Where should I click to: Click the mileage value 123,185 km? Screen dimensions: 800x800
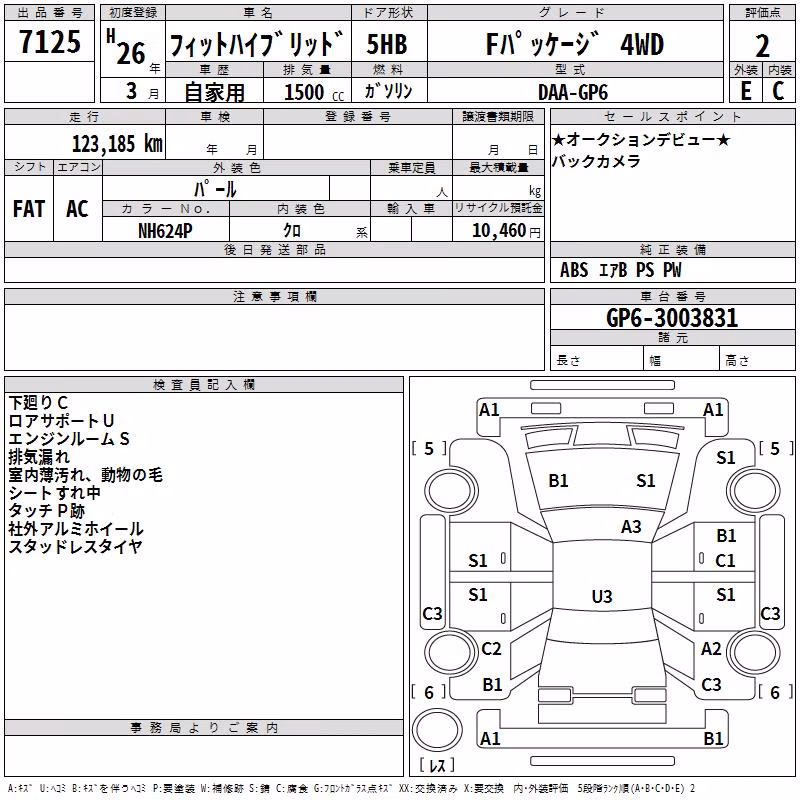point(117,144)
